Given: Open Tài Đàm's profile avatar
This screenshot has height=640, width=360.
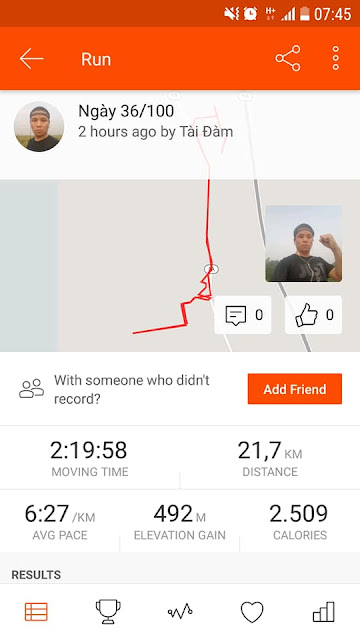Looking at the screenshot, I should click(x=39, y=127).
